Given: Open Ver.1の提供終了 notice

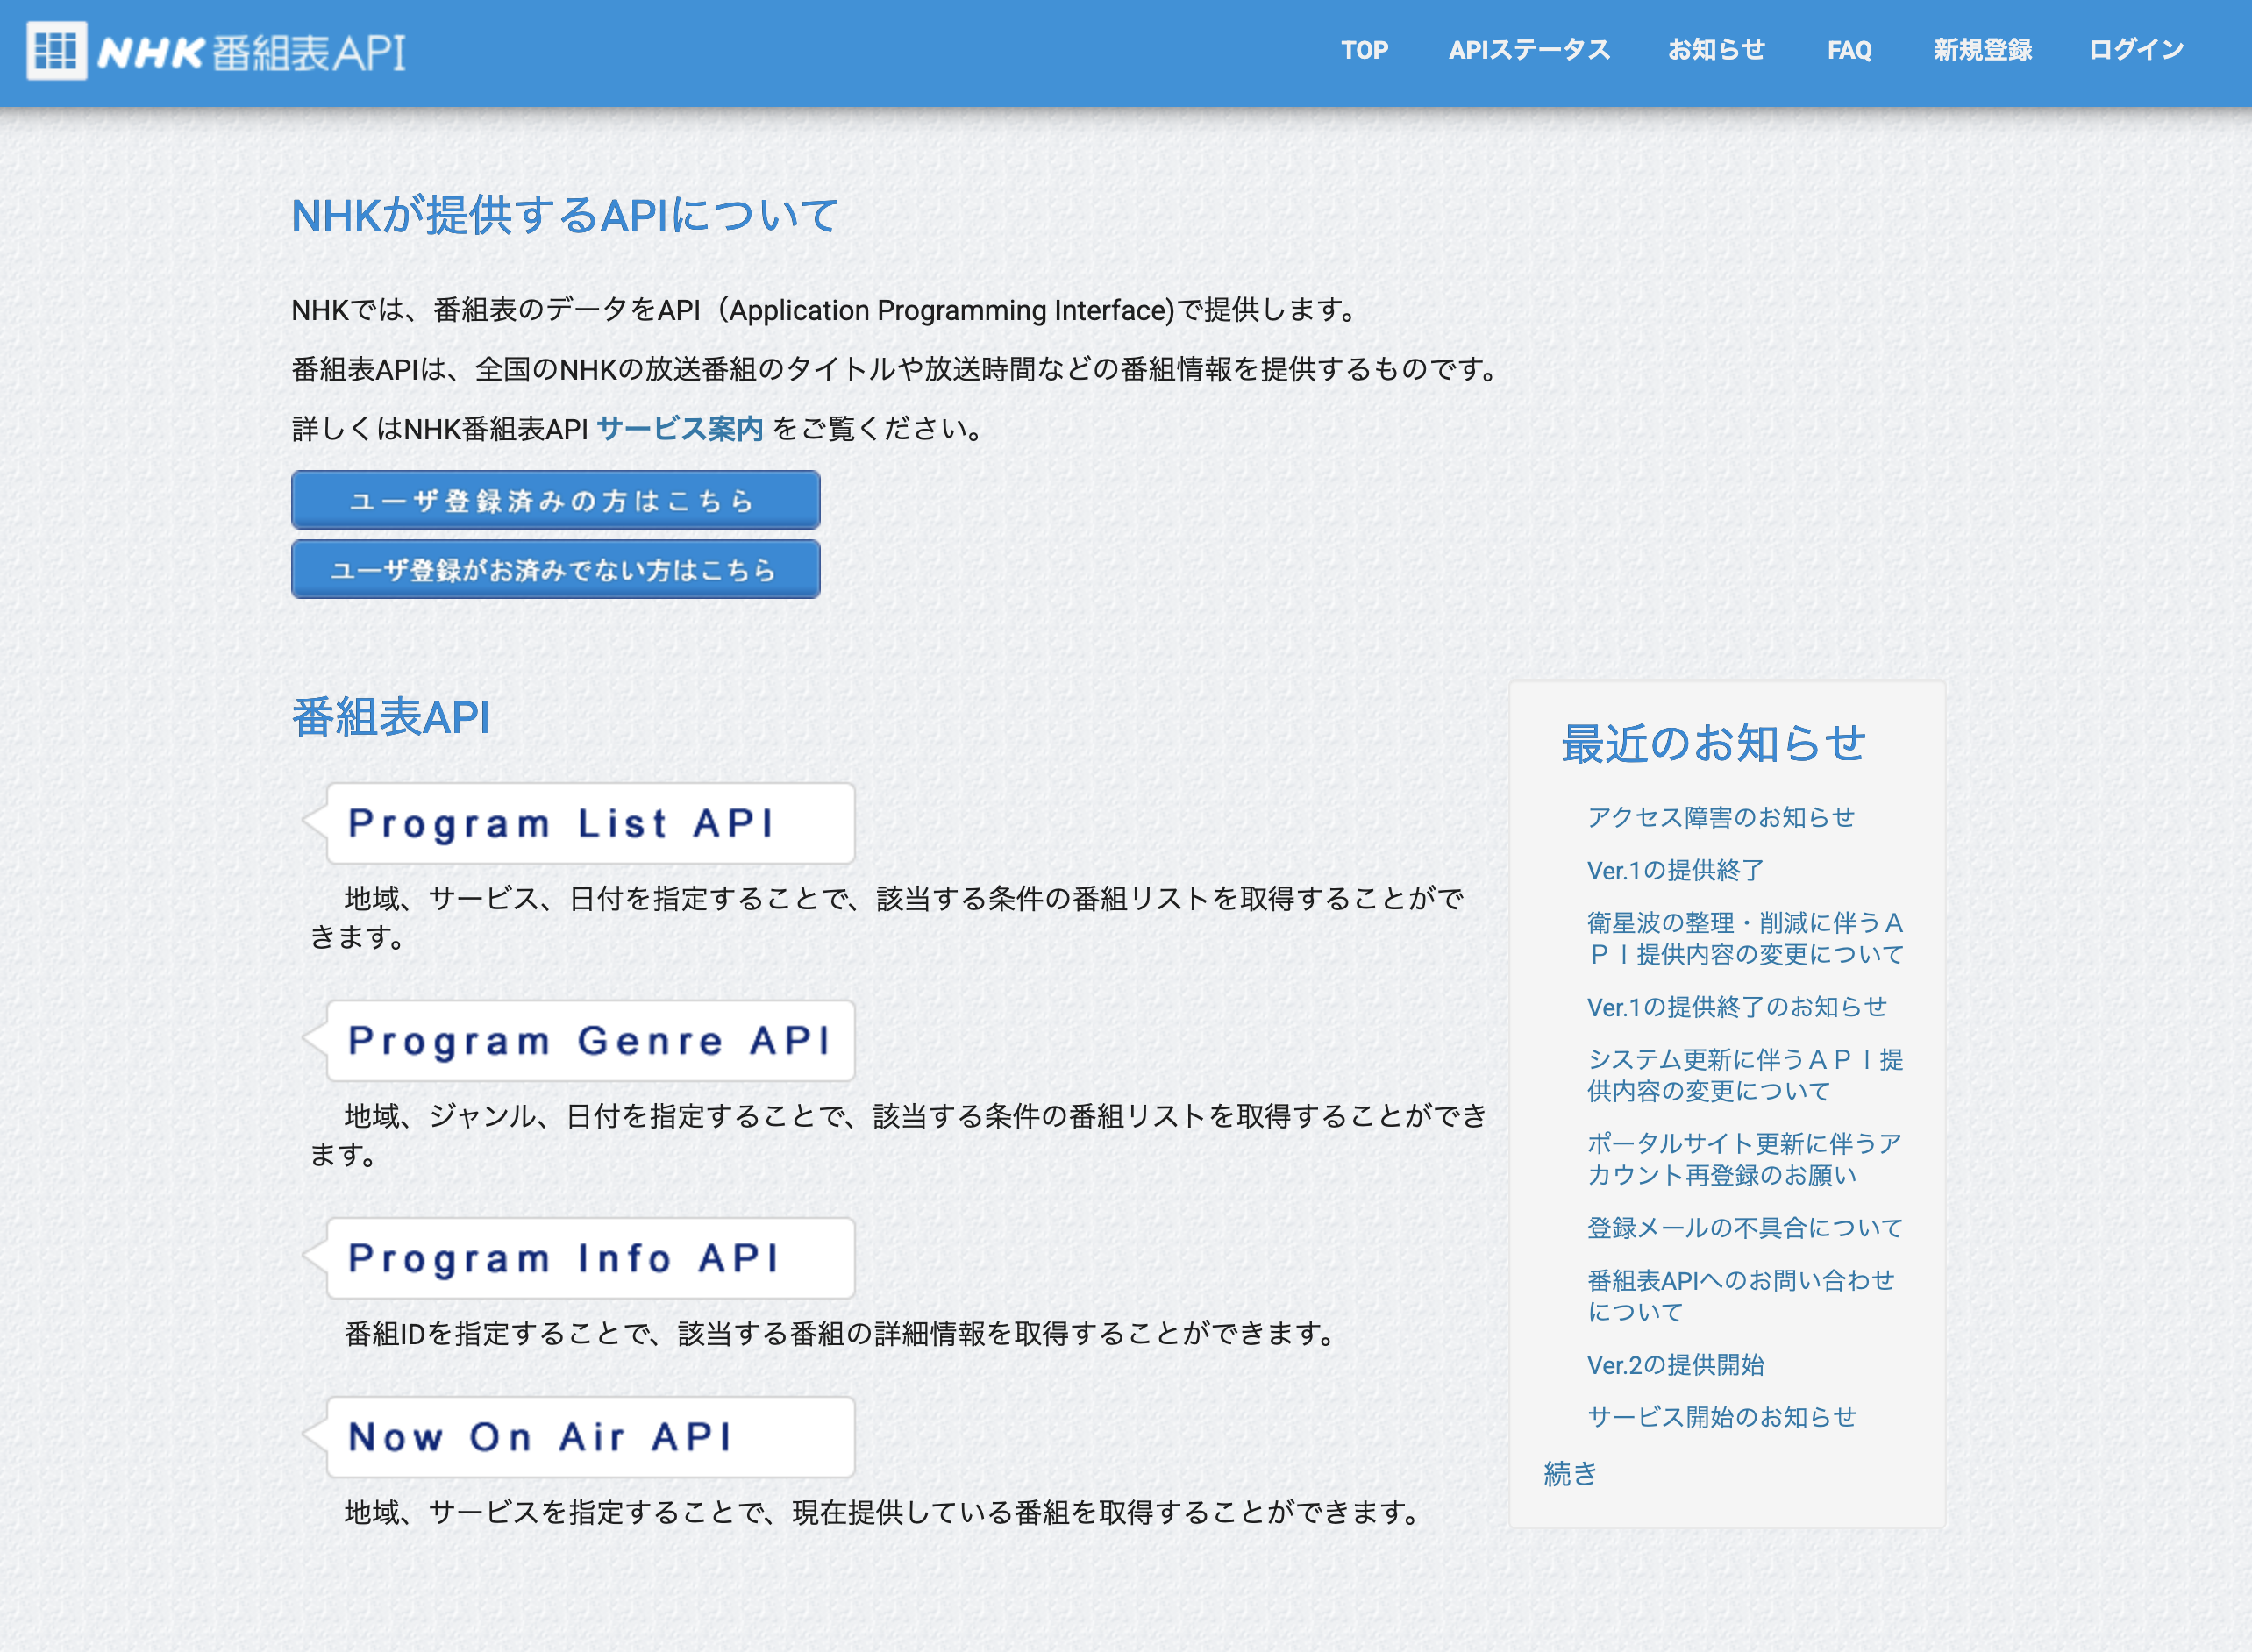Looking at the screenshot, I should 1676,870.
